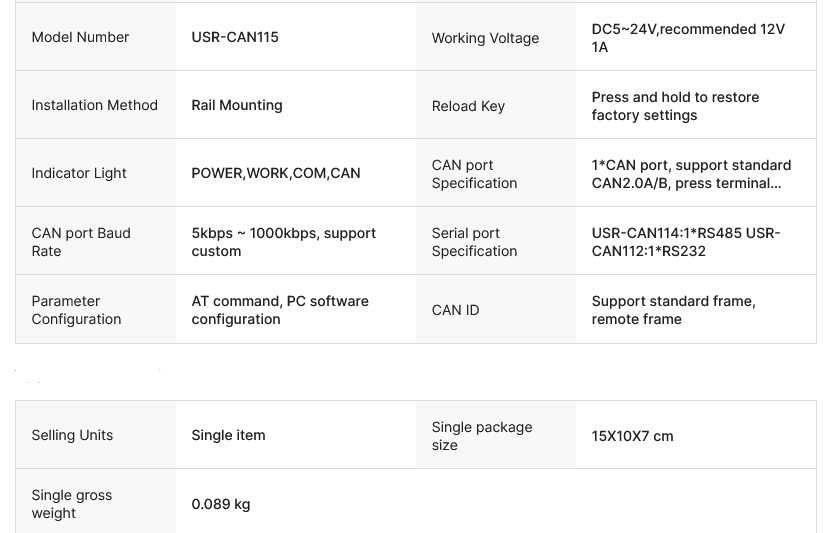Screen dimensions: 826x533
Task: Click the 5kbps ~ 1000kbps baud rate value
Action: [283, 242]
